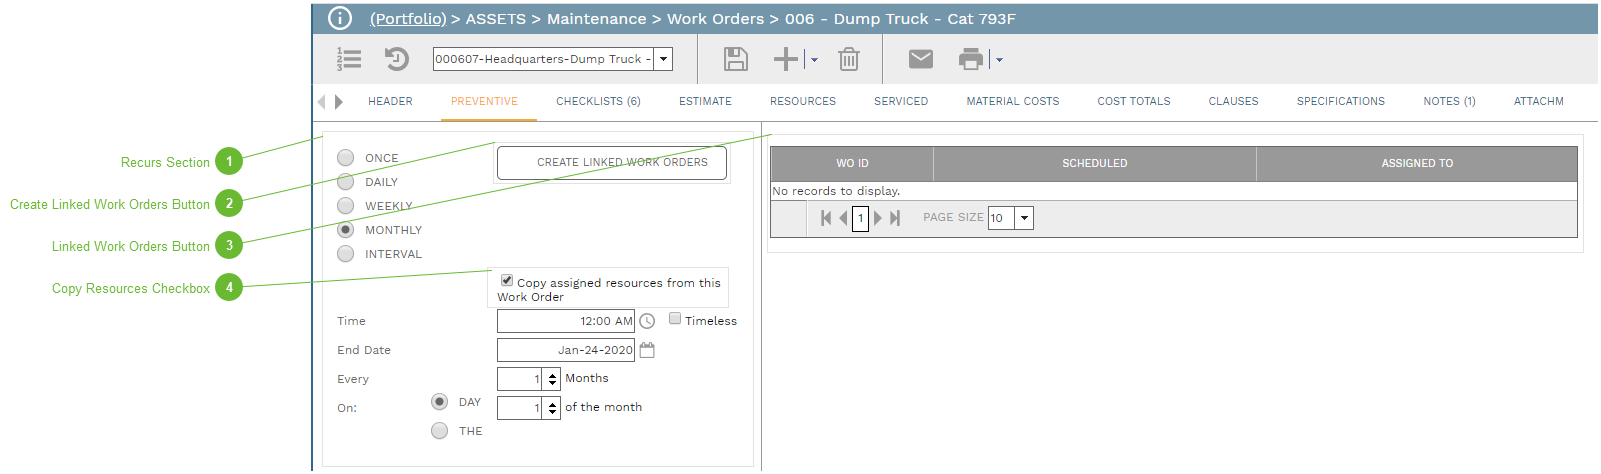Delete record using trash can icon

(848, 59)
